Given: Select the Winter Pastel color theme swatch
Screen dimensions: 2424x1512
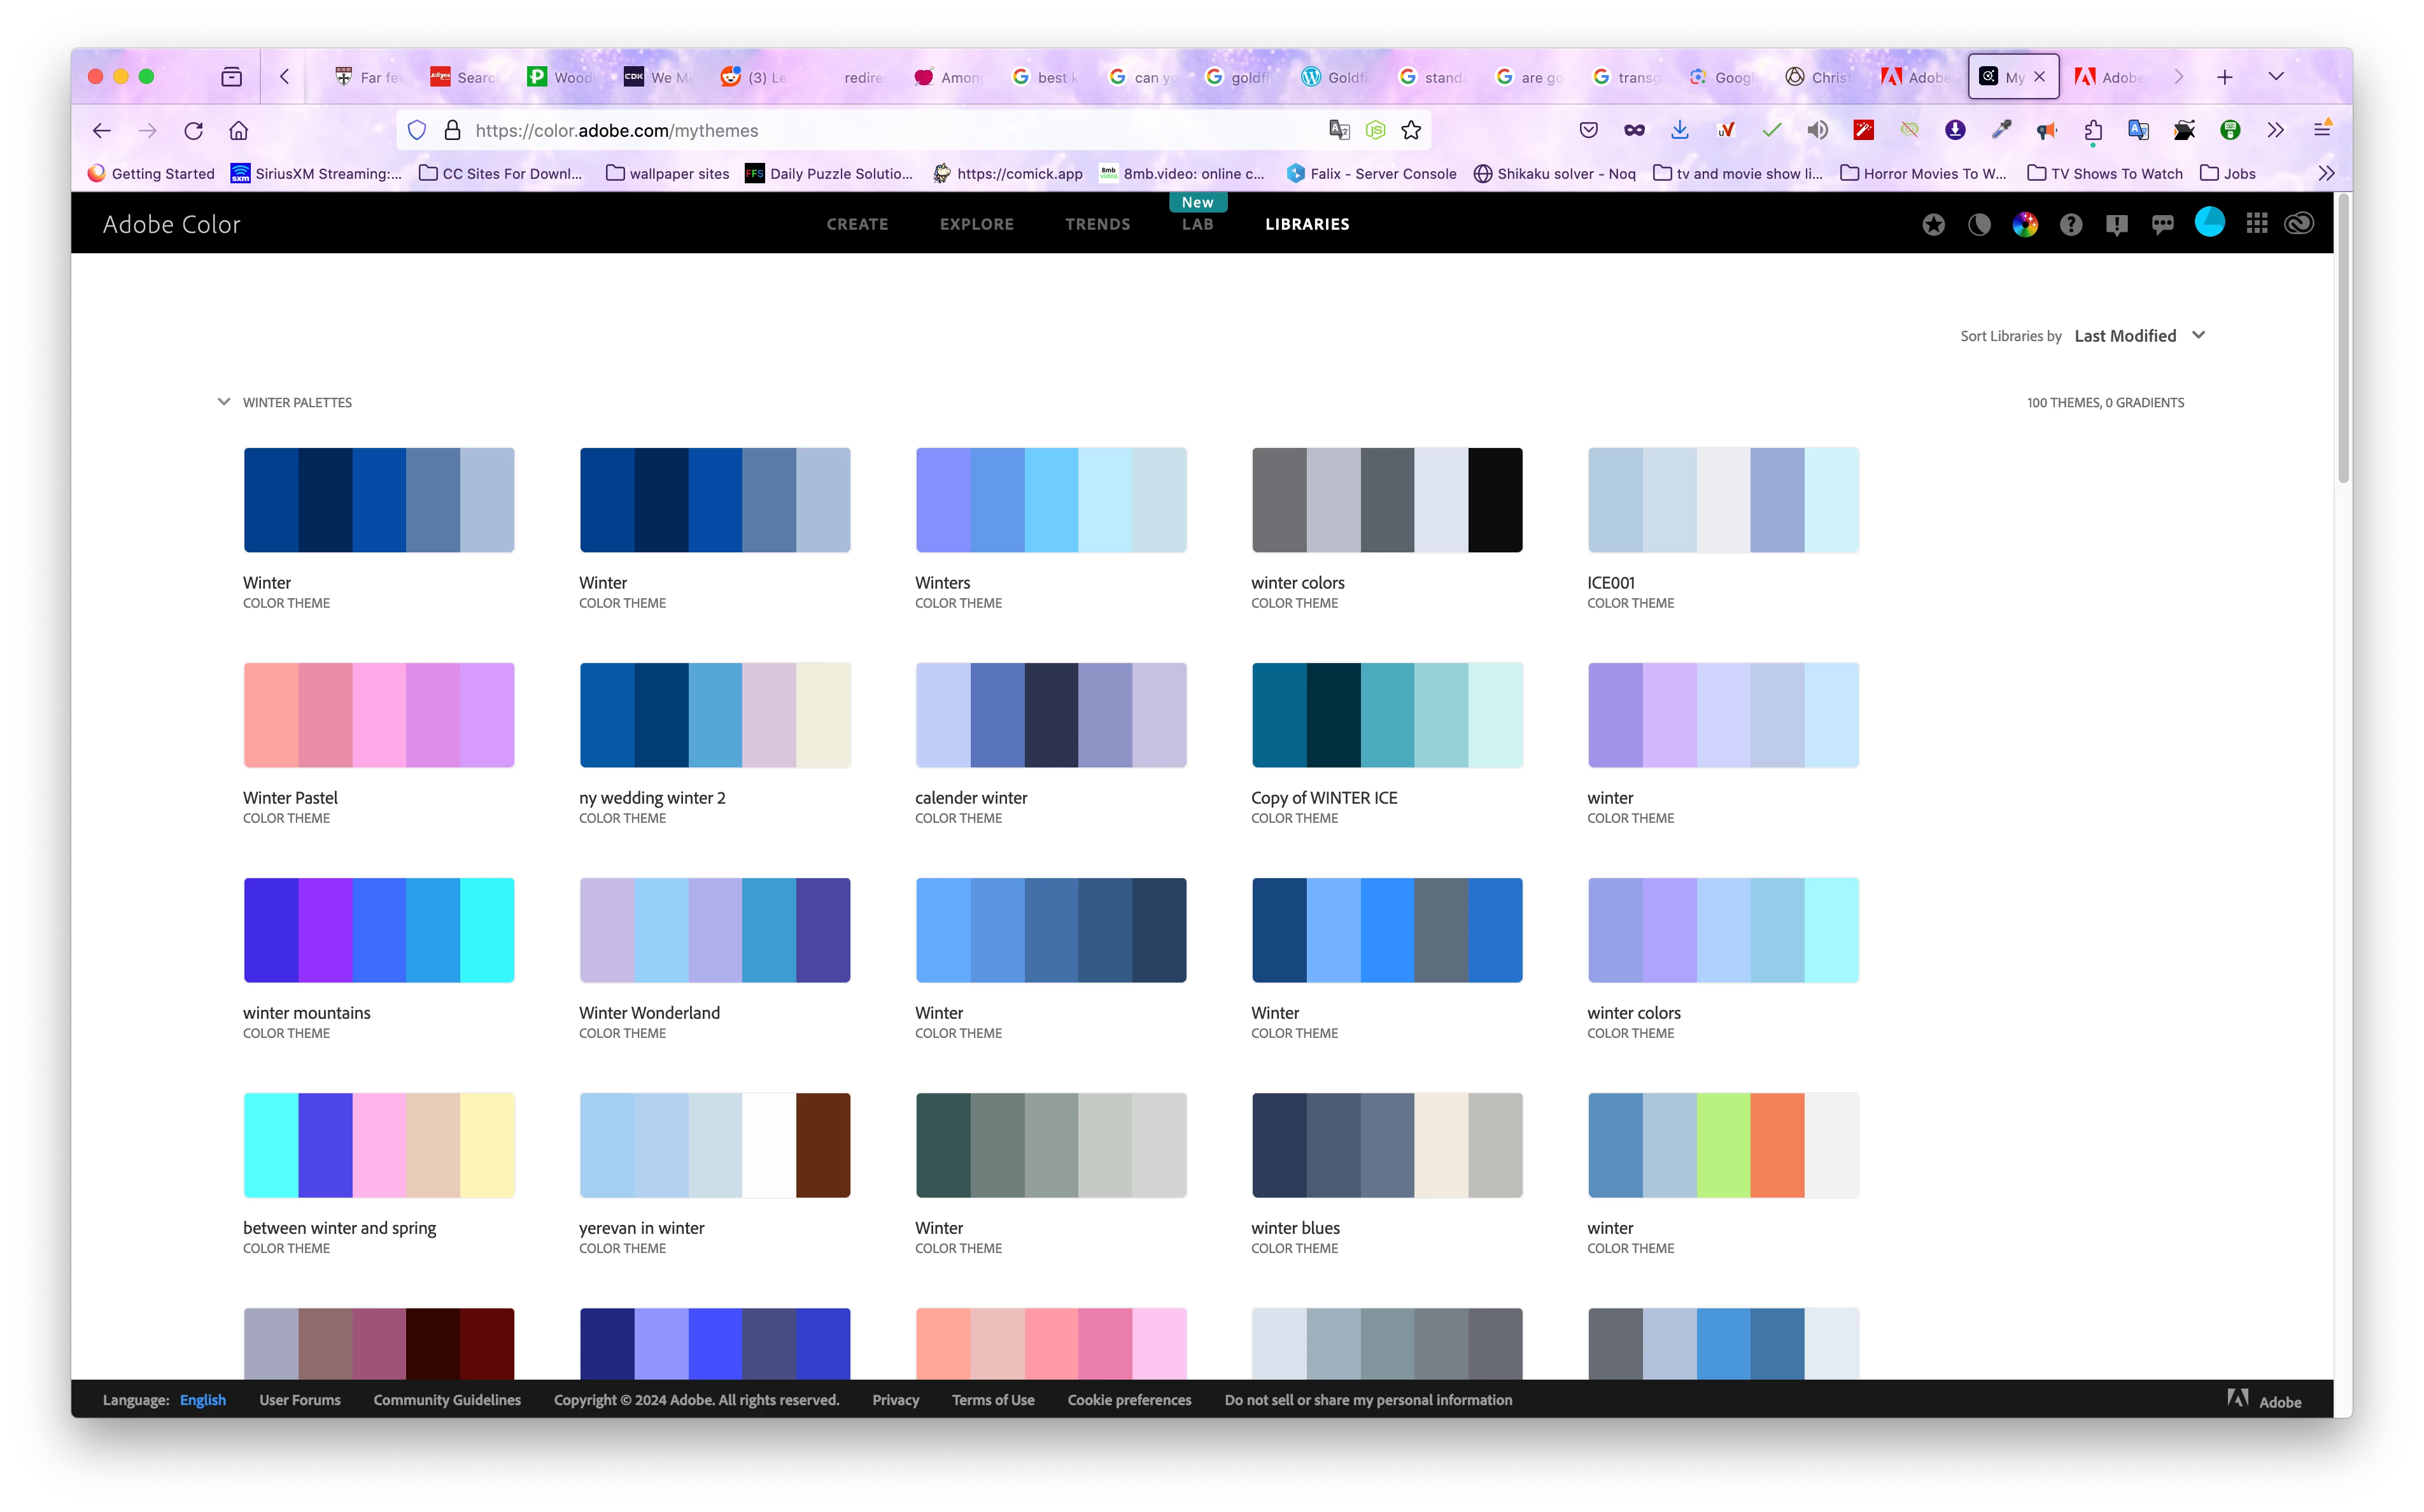Looking at the screenshot, I should pyautogui.click(x=379, y=715).
